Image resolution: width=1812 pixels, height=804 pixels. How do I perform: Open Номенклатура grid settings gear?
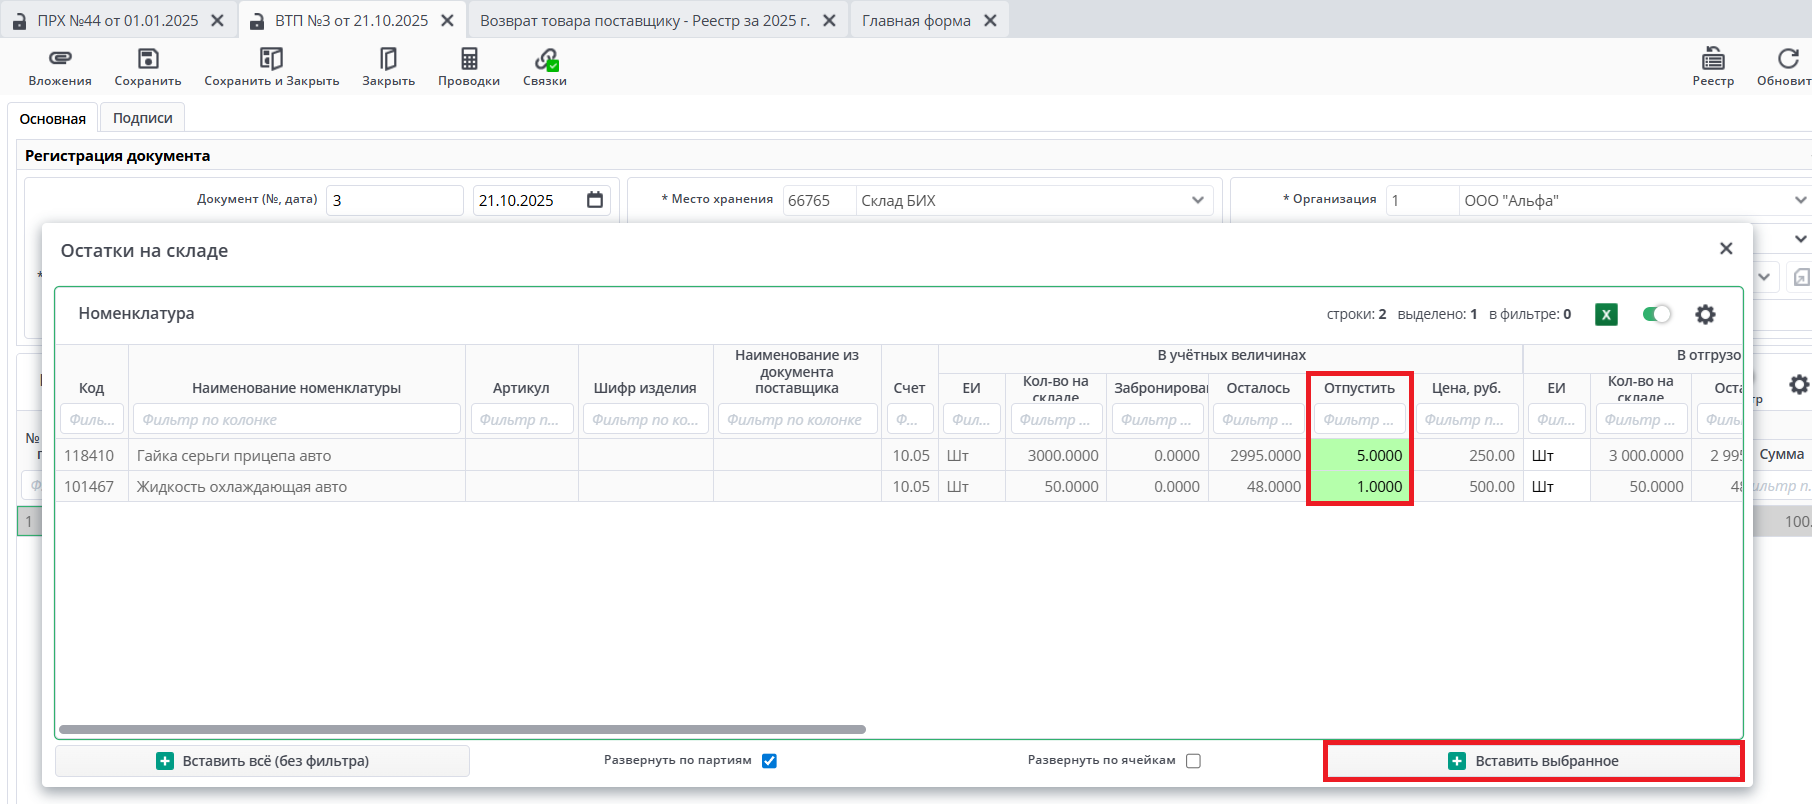pos(1705,314)
